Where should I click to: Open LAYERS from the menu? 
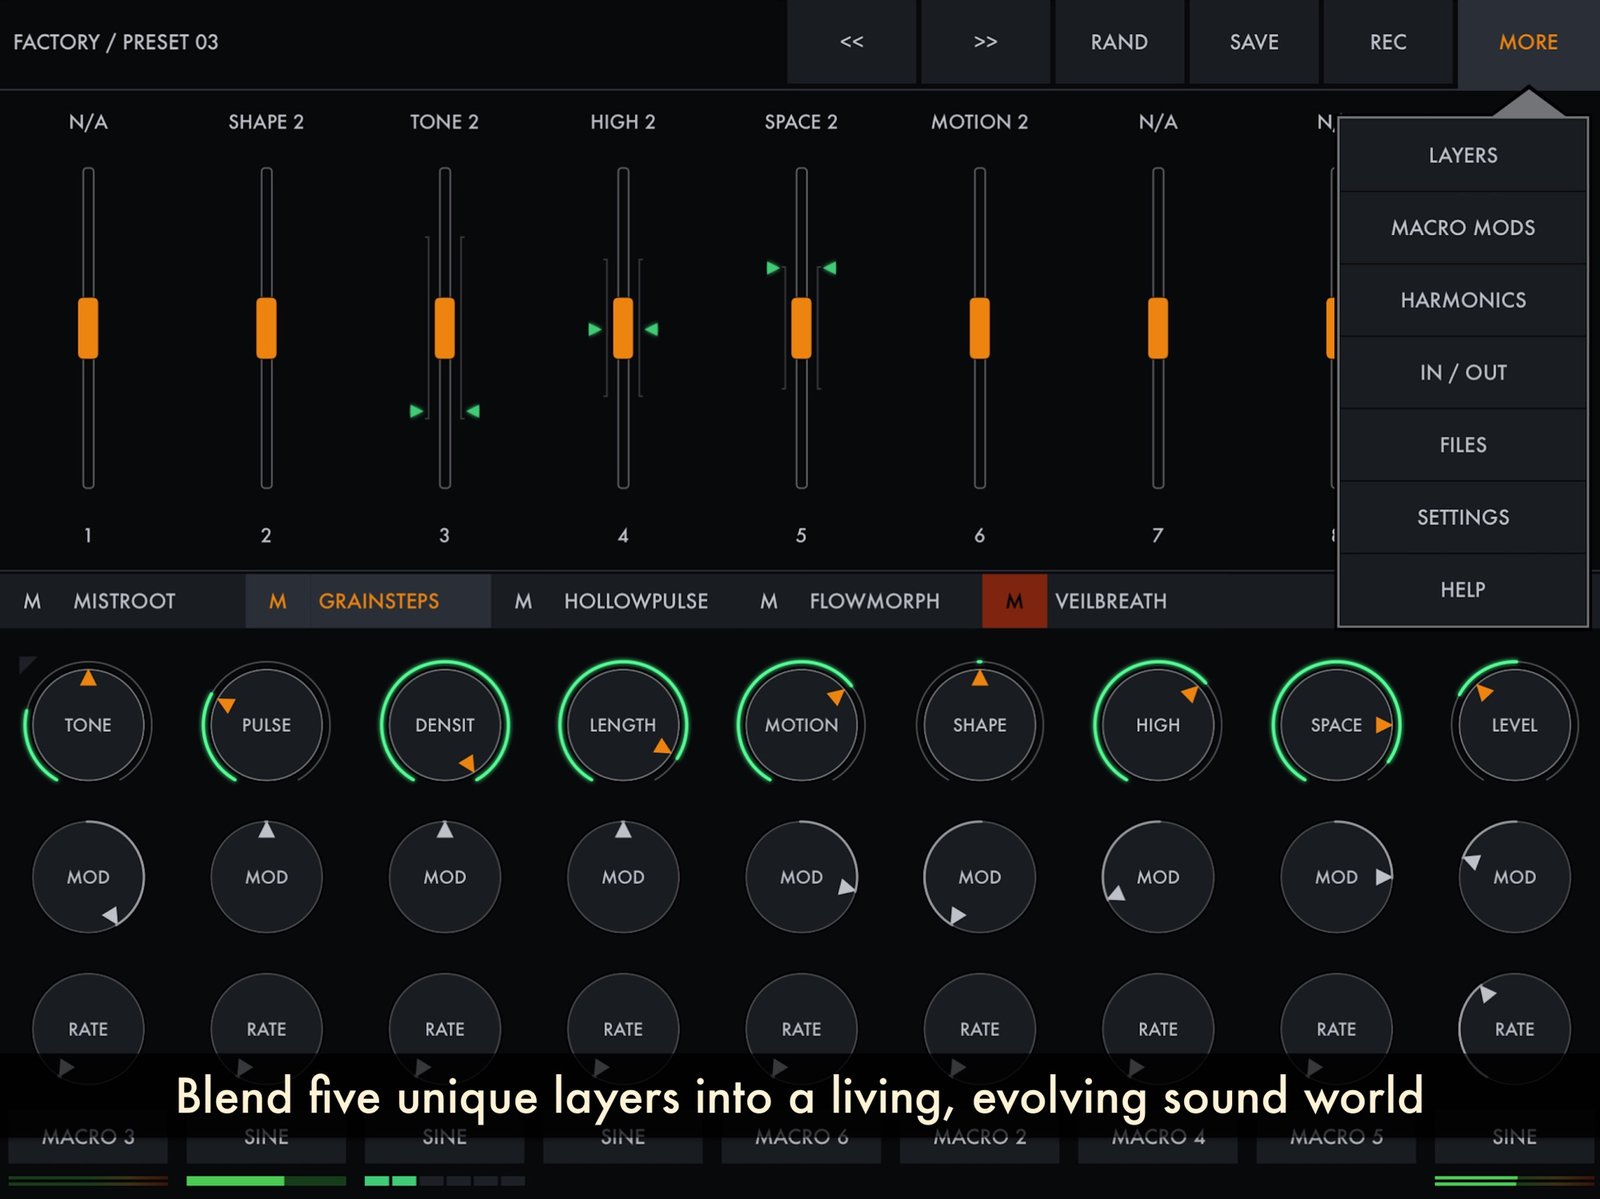[1463, 155]
